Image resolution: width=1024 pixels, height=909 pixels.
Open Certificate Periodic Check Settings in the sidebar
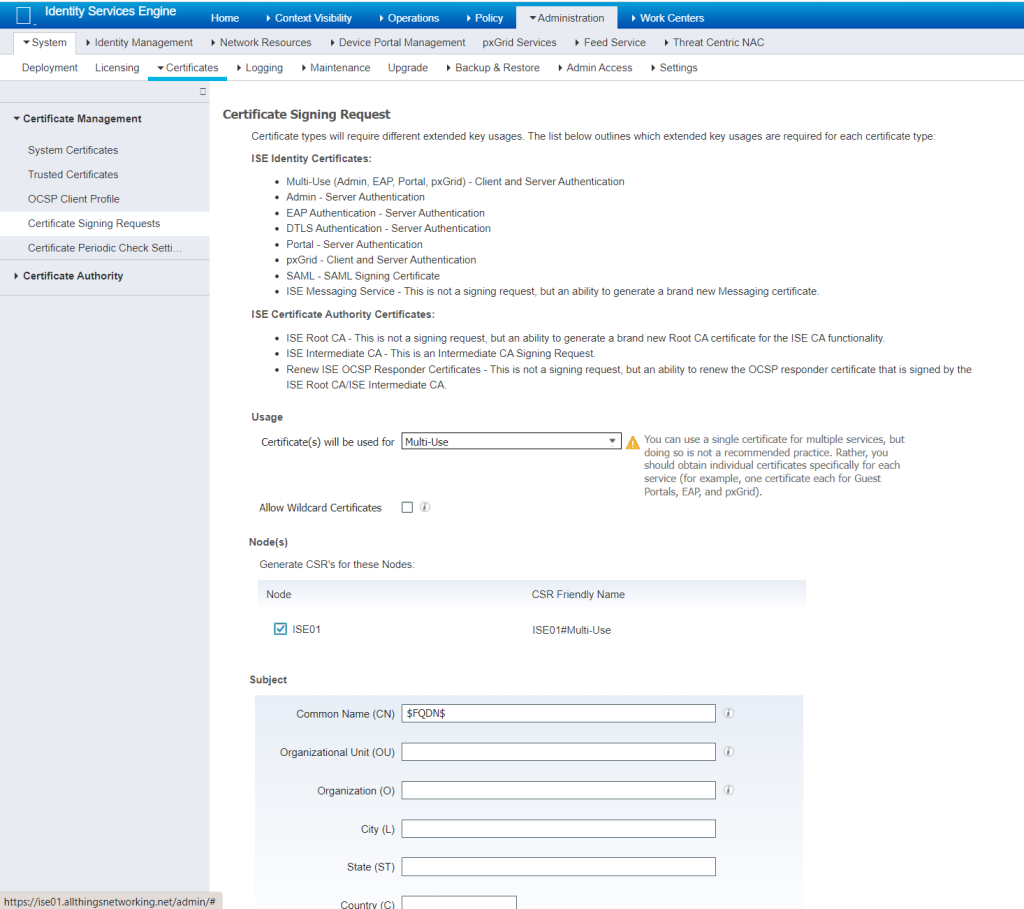coord(104,248)
